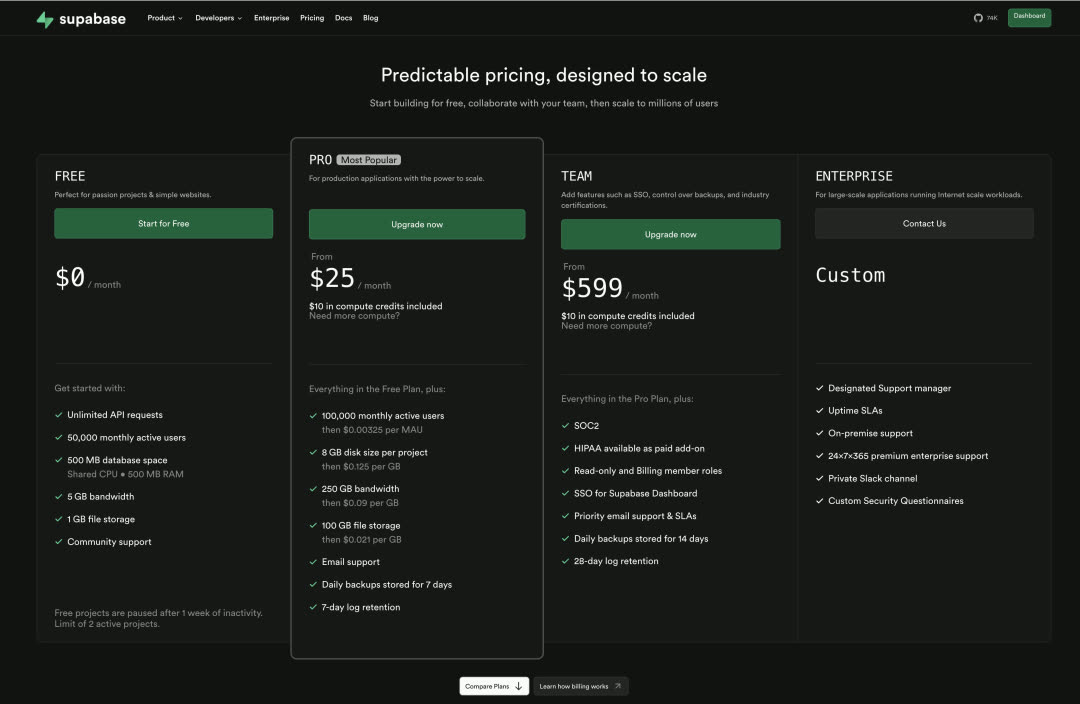Click the checkmark beside 7-day log retention
1080x704 pixels.
pyautogui.click(x=312, y=607)
